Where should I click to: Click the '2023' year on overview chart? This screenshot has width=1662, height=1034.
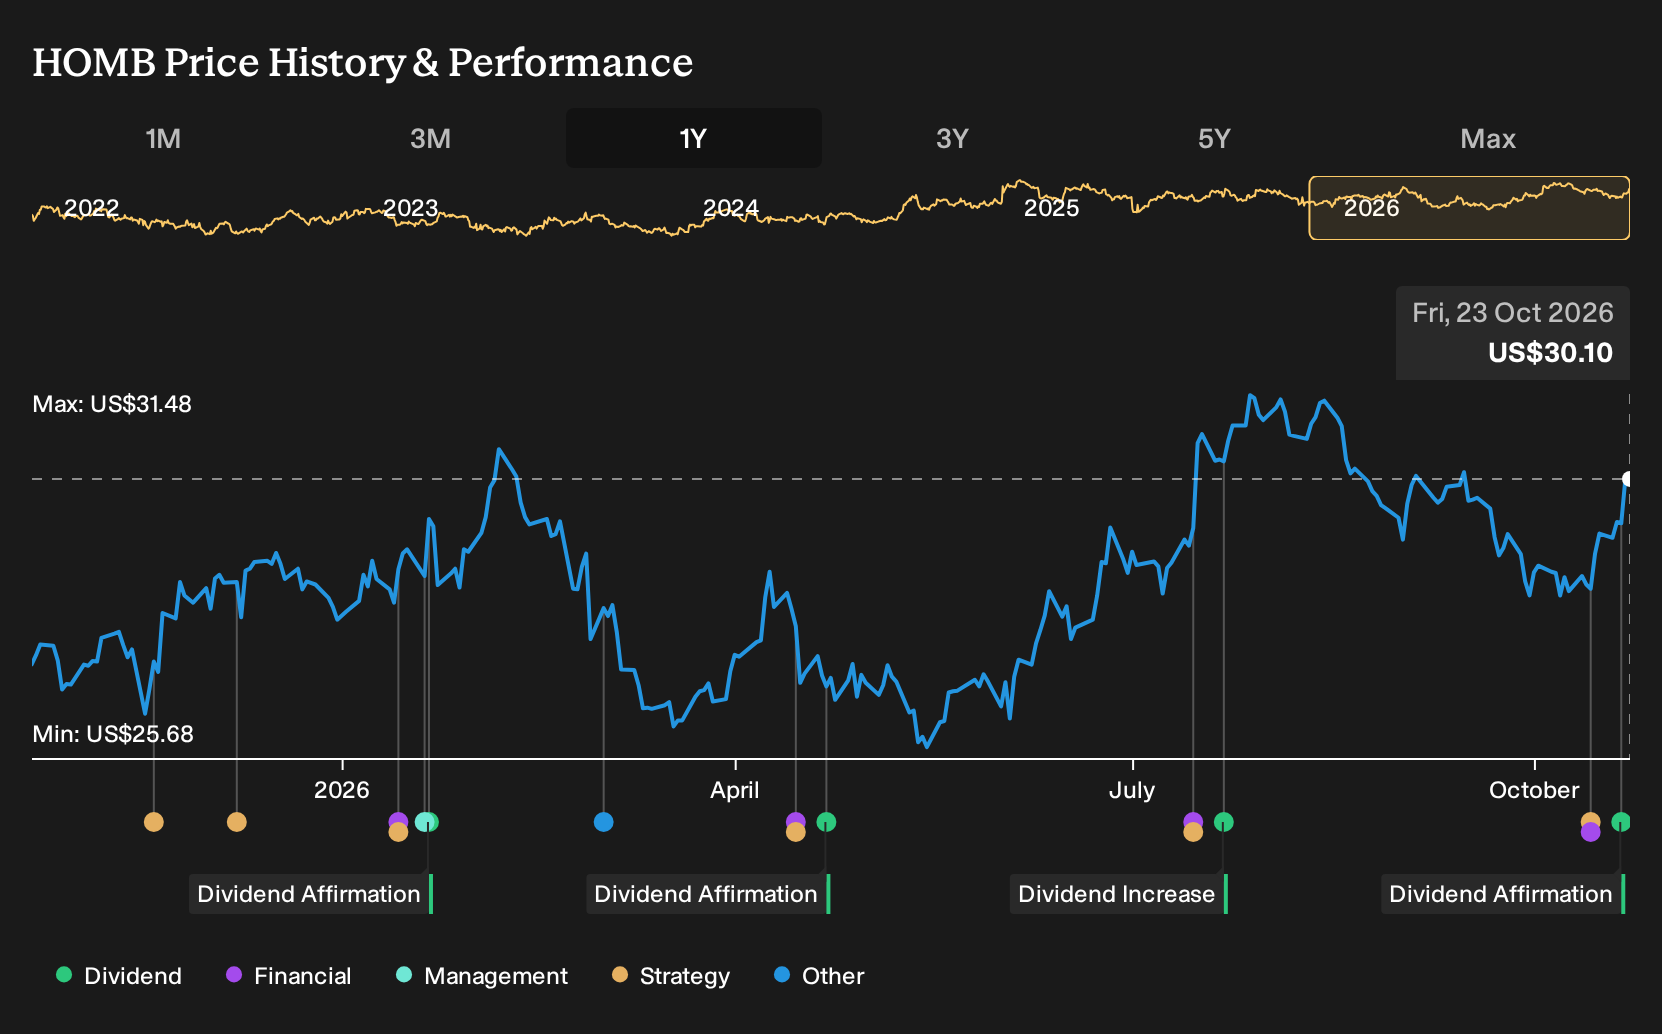click(x=411, y=208)
